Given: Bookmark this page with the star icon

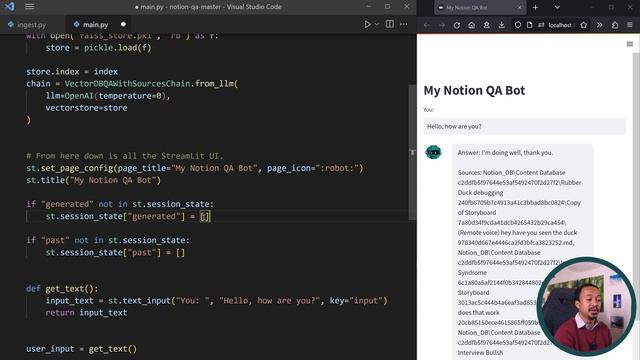Looking at the screenshot, I should pos(584,25).
